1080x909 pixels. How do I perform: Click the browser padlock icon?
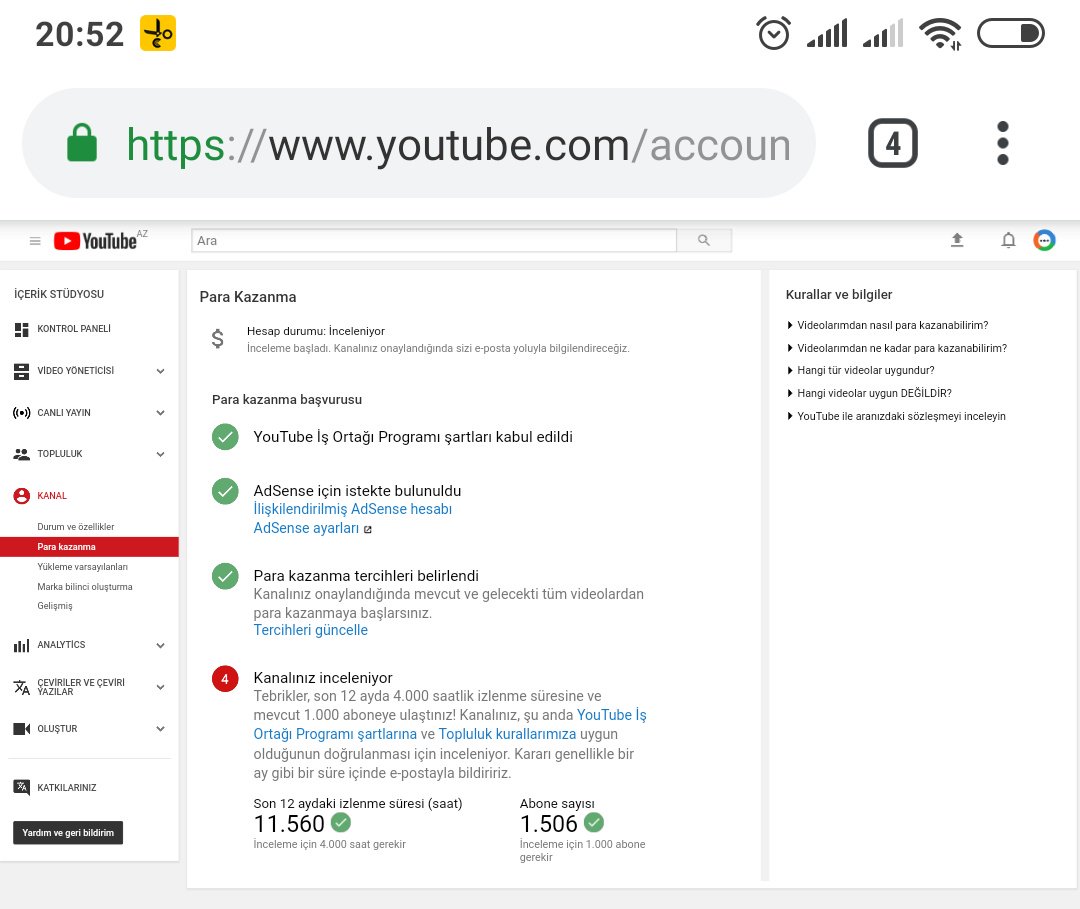click(82, 143)
